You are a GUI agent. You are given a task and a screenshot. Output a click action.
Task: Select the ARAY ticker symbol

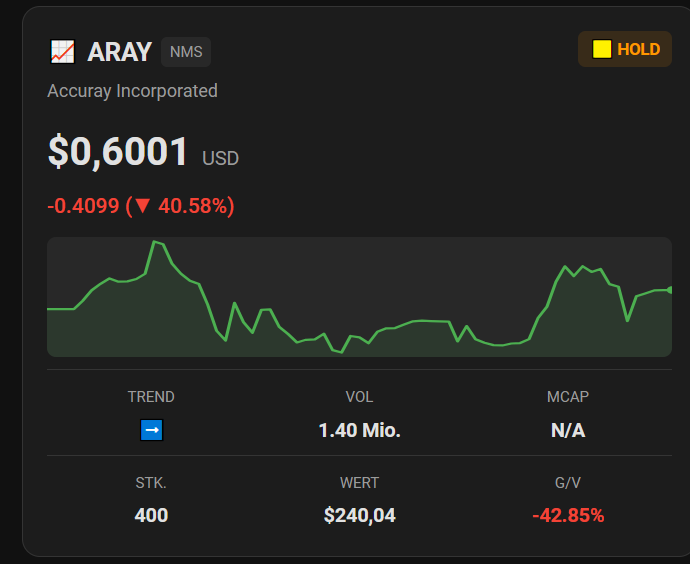(119, 52)
